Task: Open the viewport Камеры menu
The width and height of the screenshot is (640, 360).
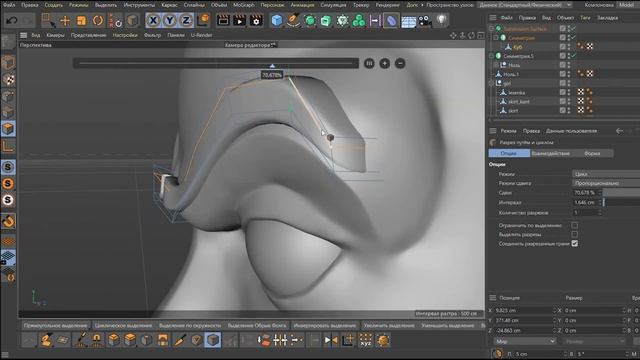Action: tap(56, 35)
